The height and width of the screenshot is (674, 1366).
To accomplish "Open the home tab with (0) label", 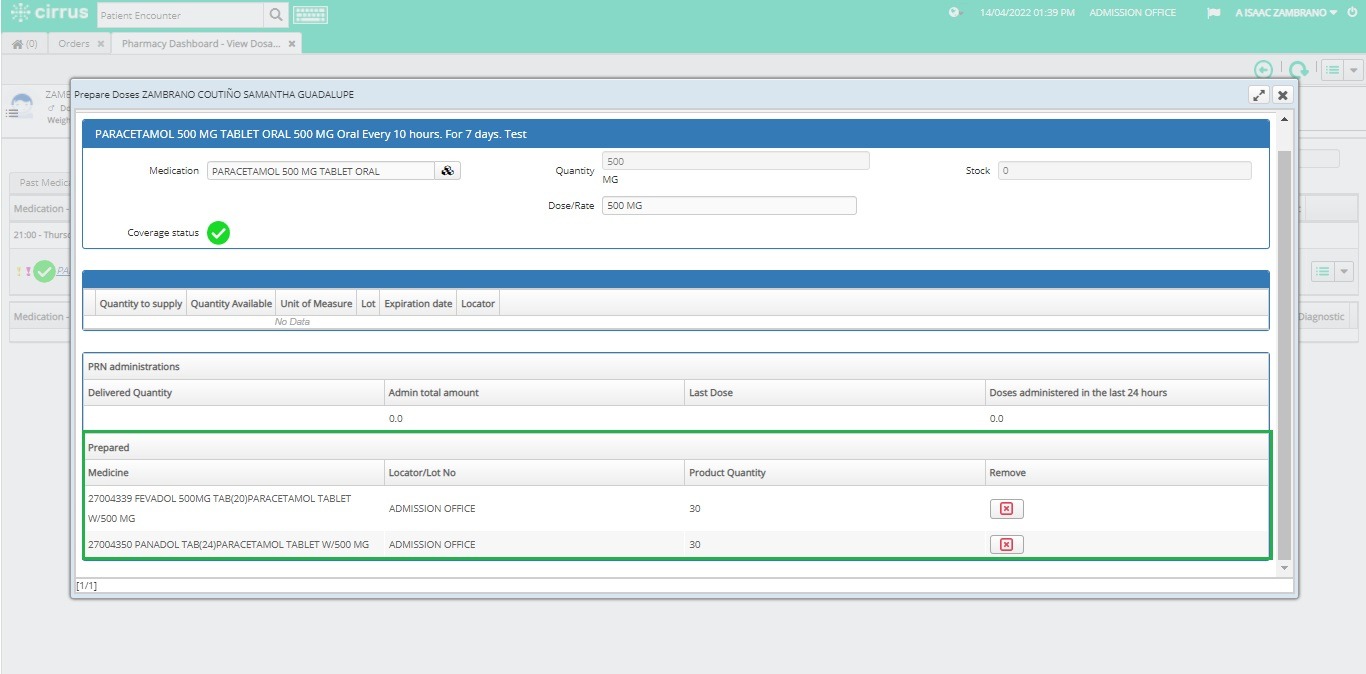I will pyautogui.click(x=24, y=43).
